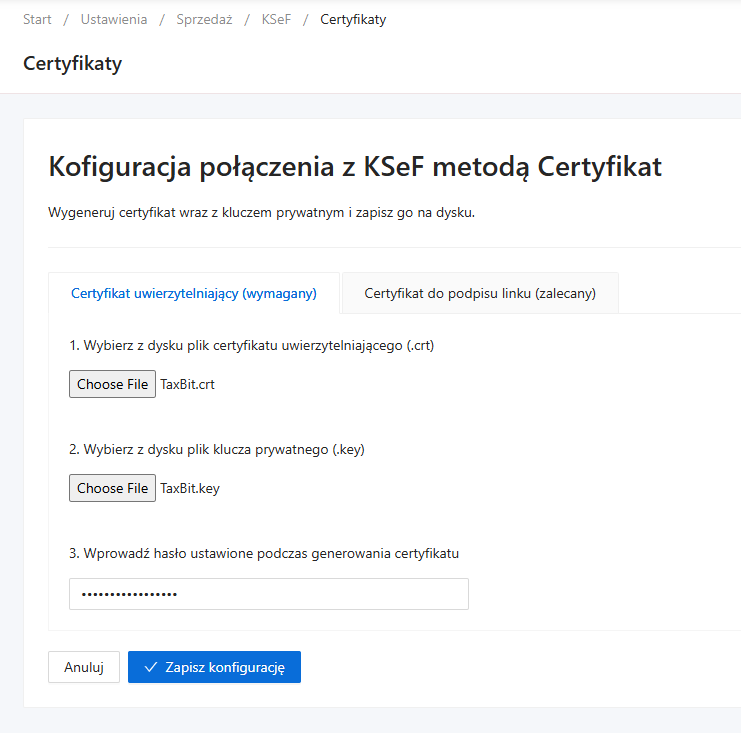
Task: Go to the Start breadcrumb
Action: 37,20
